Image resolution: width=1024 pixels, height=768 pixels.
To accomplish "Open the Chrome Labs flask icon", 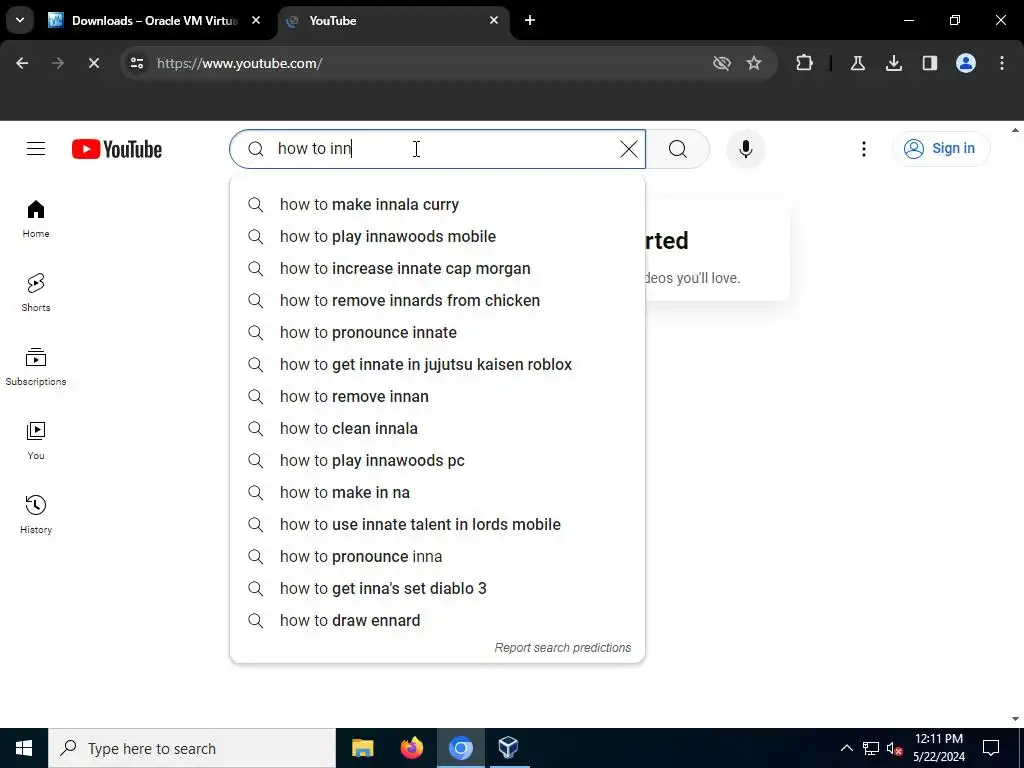I will [857, 63].
